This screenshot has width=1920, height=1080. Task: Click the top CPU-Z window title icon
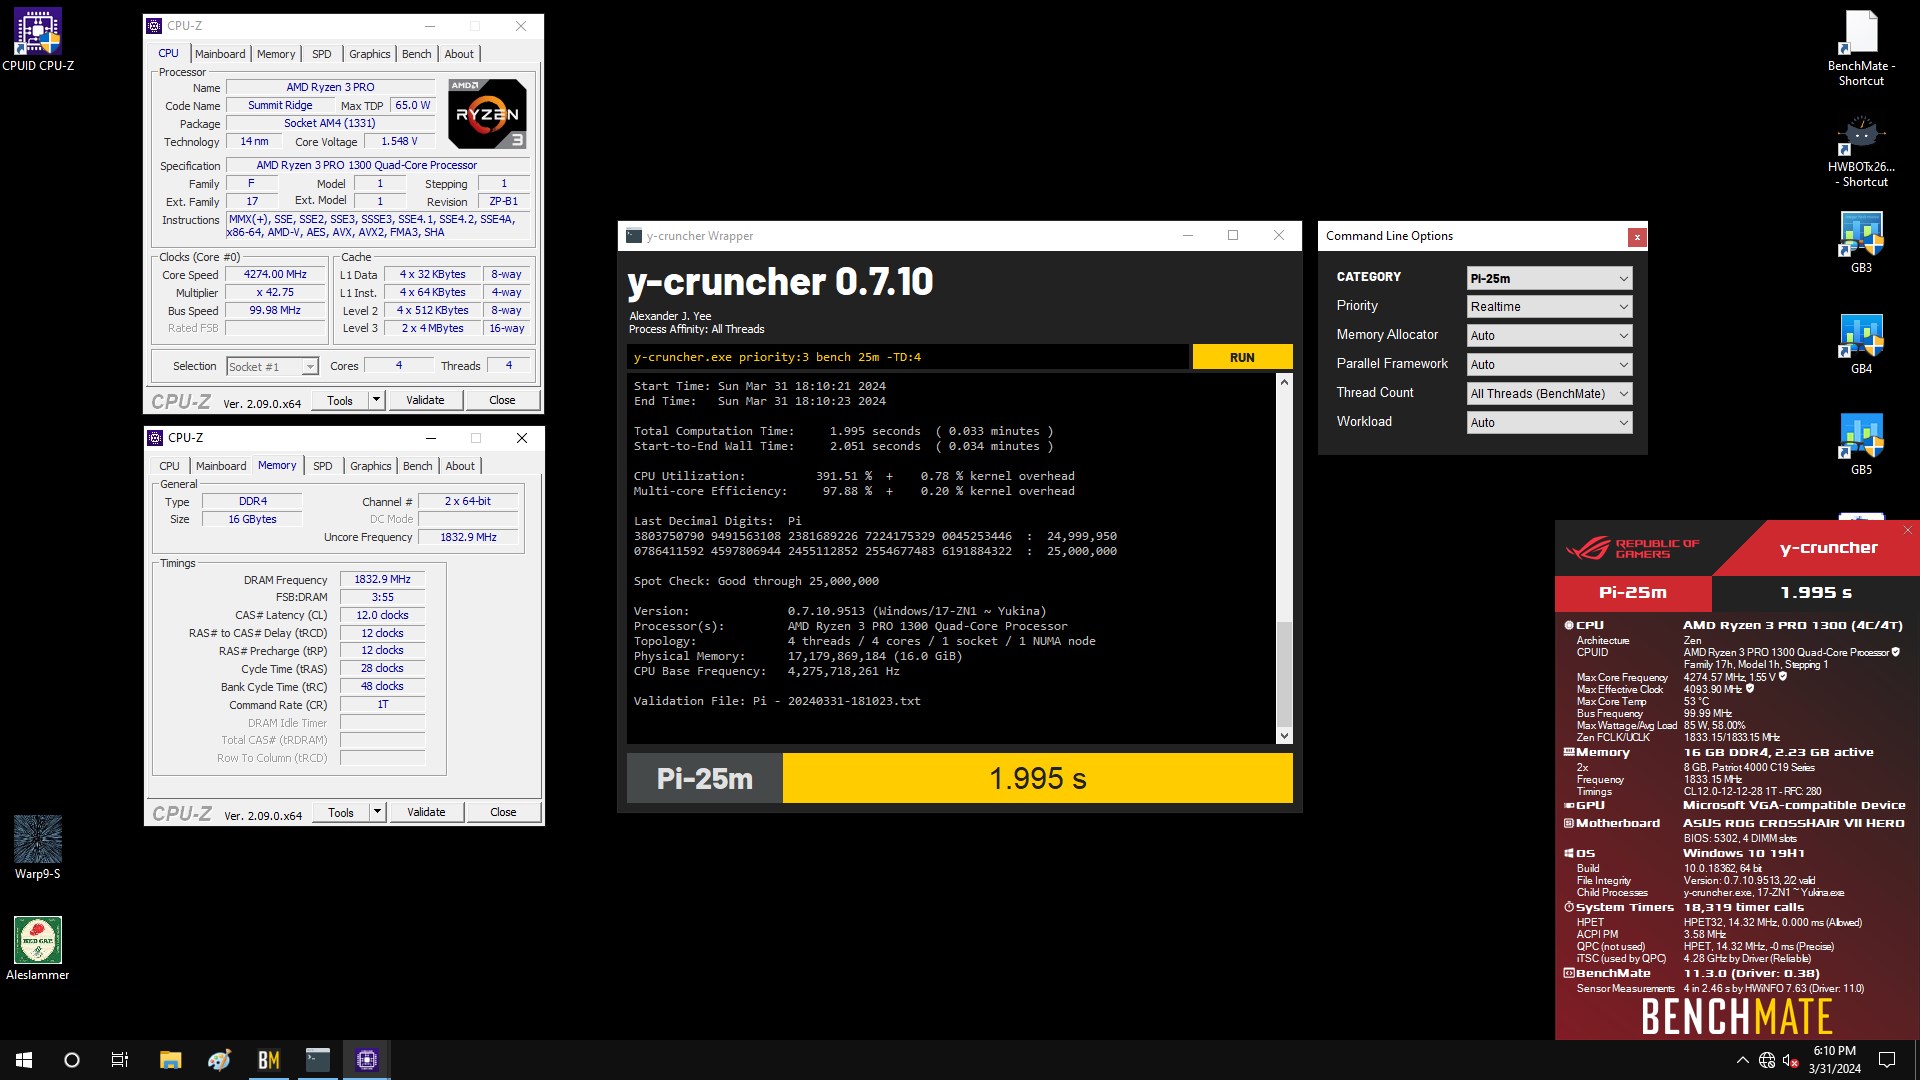click(155, 26)
